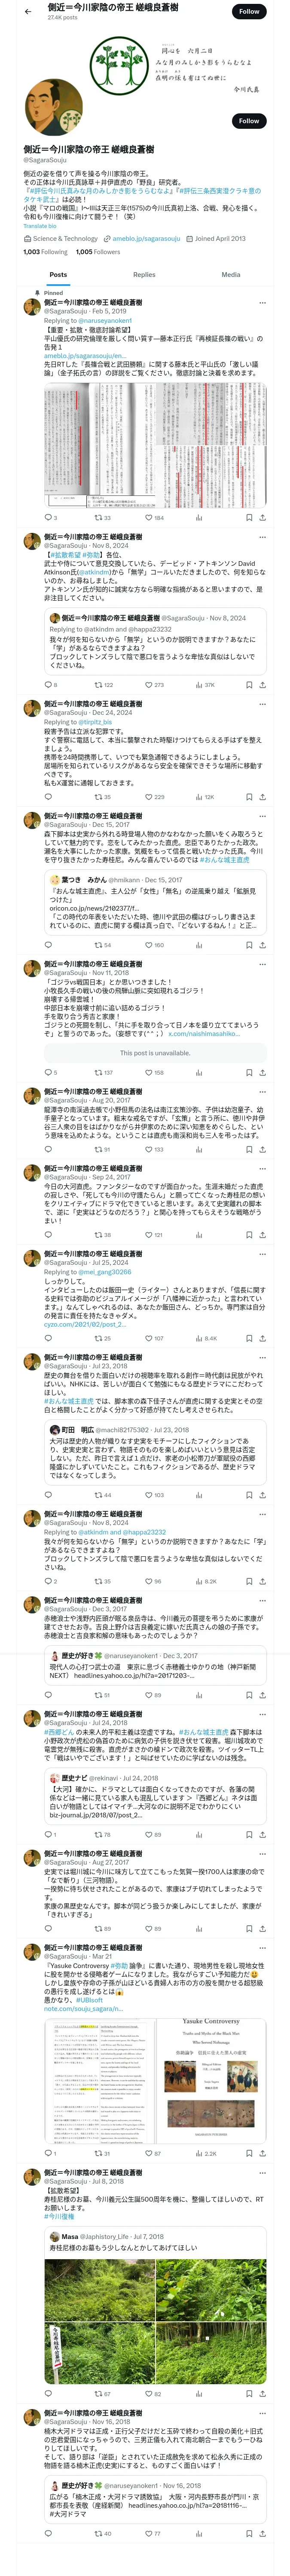The image size is (290, 2576).
Task: Open the 1,005 Followers list
Action: coord(98,252)
